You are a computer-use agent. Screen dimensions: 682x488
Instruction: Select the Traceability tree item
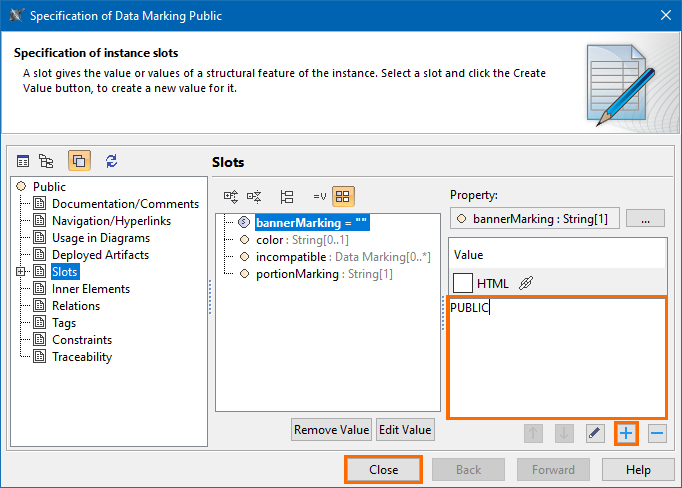click(82, 357)
